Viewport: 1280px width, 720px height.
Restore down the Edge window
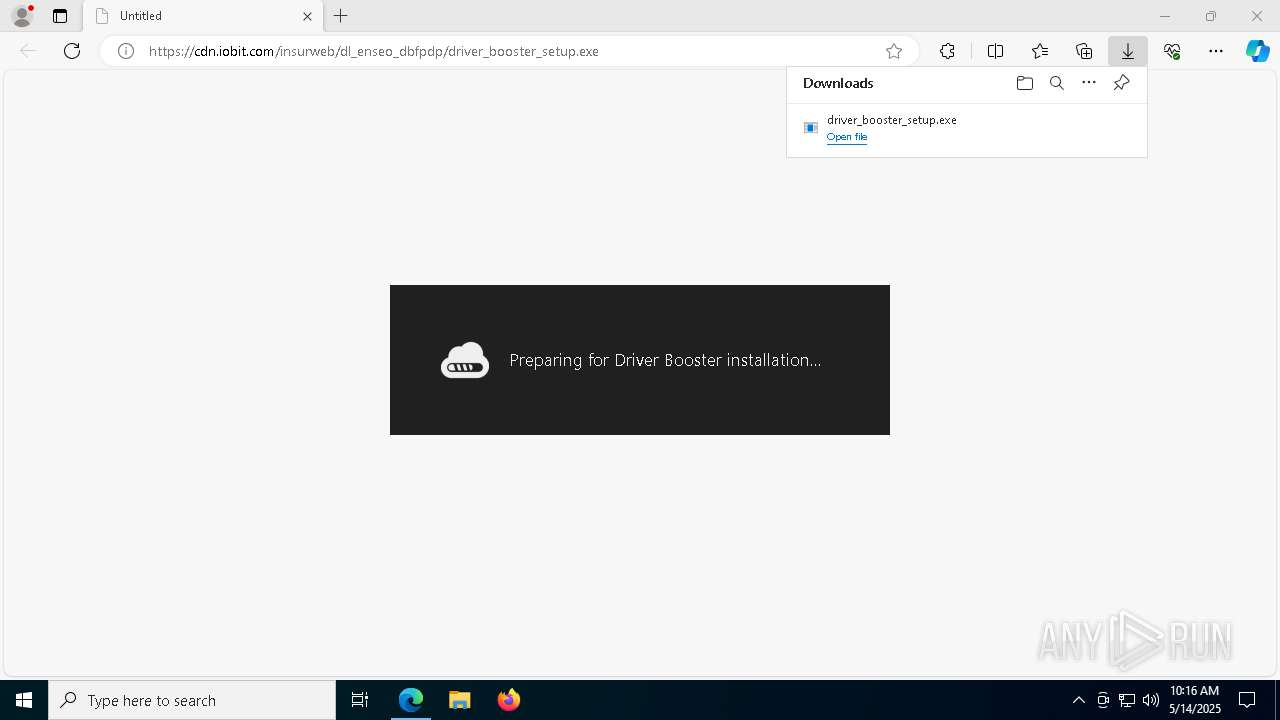1211,16
